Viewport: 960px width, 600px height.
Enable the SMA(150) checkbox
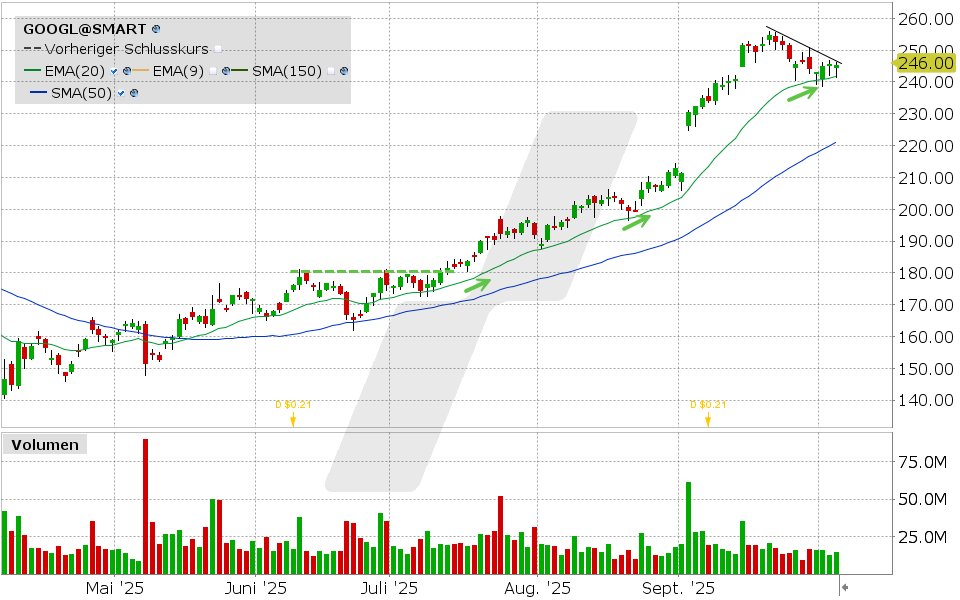(x=331, y=71)
